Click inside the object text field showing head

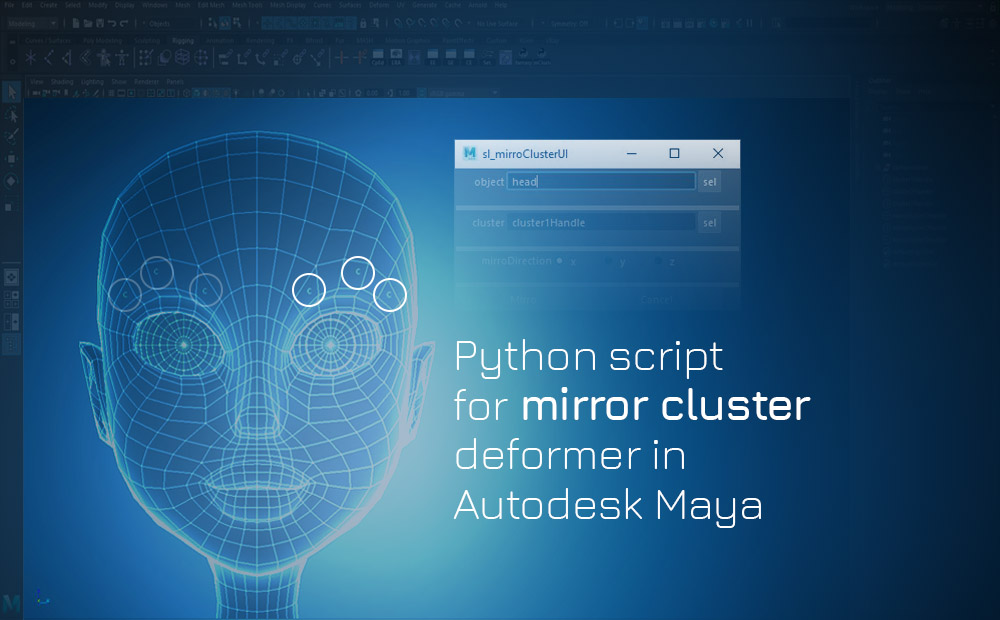tap(600, 181)
